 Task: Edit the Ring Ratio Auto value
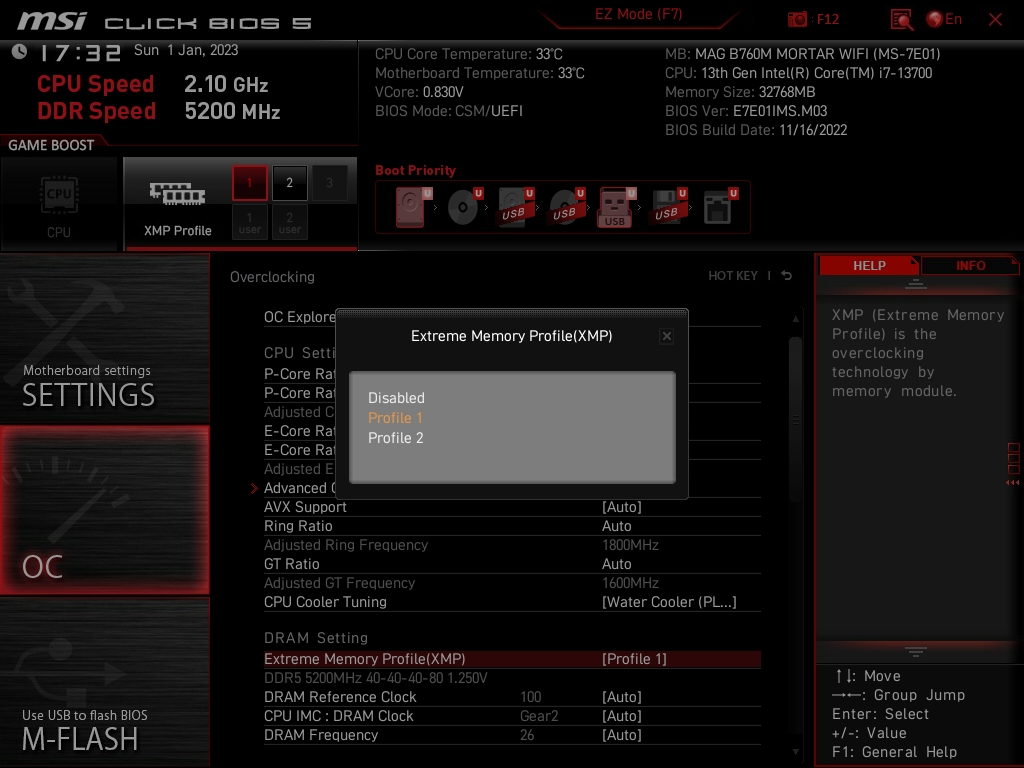click(x=616, y=526)
